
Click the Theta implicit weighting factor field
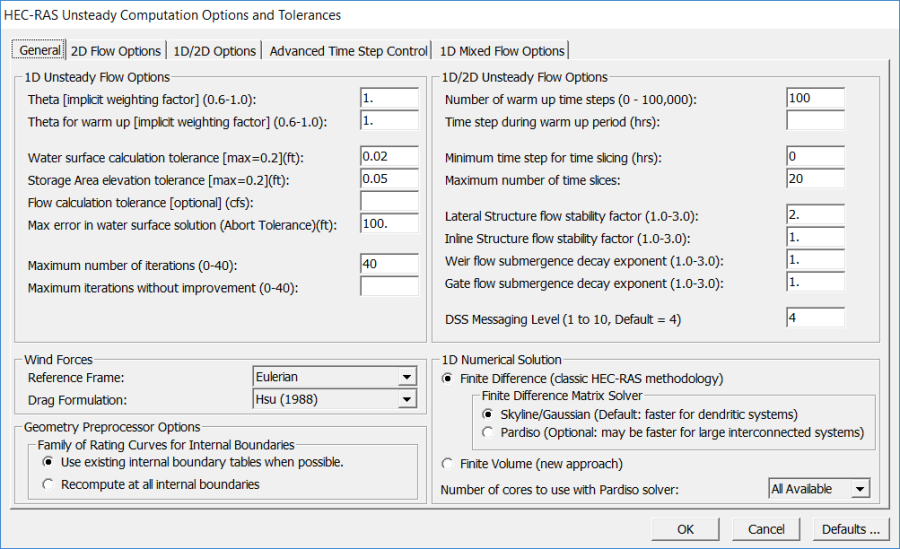click(389, 98)
